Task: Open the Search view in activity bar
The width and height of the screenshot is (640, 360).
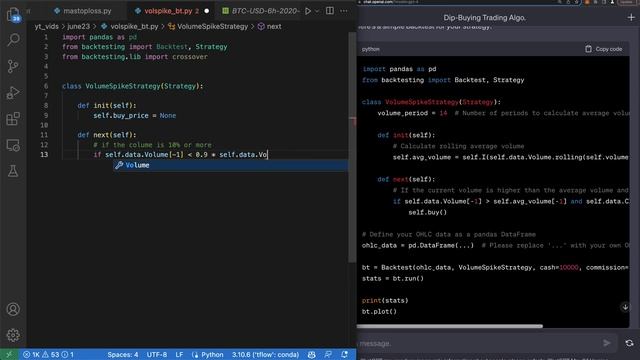Action: (x=13, y=40)
